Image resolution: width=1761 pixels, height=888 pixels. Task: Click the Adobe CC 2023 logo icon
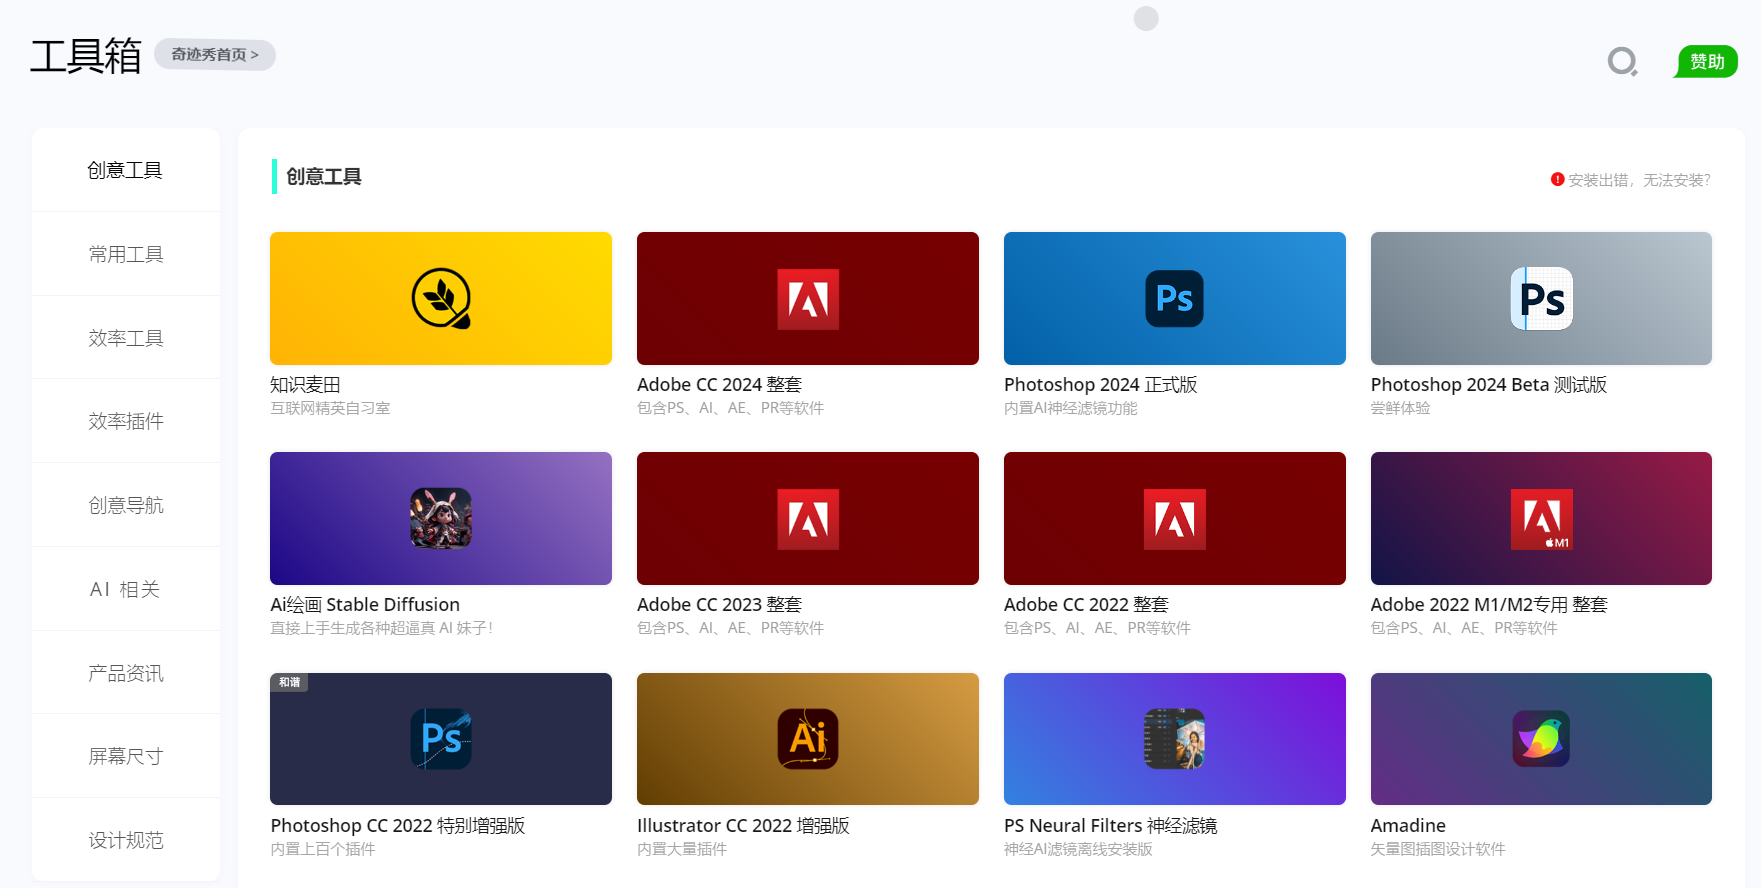808,519
